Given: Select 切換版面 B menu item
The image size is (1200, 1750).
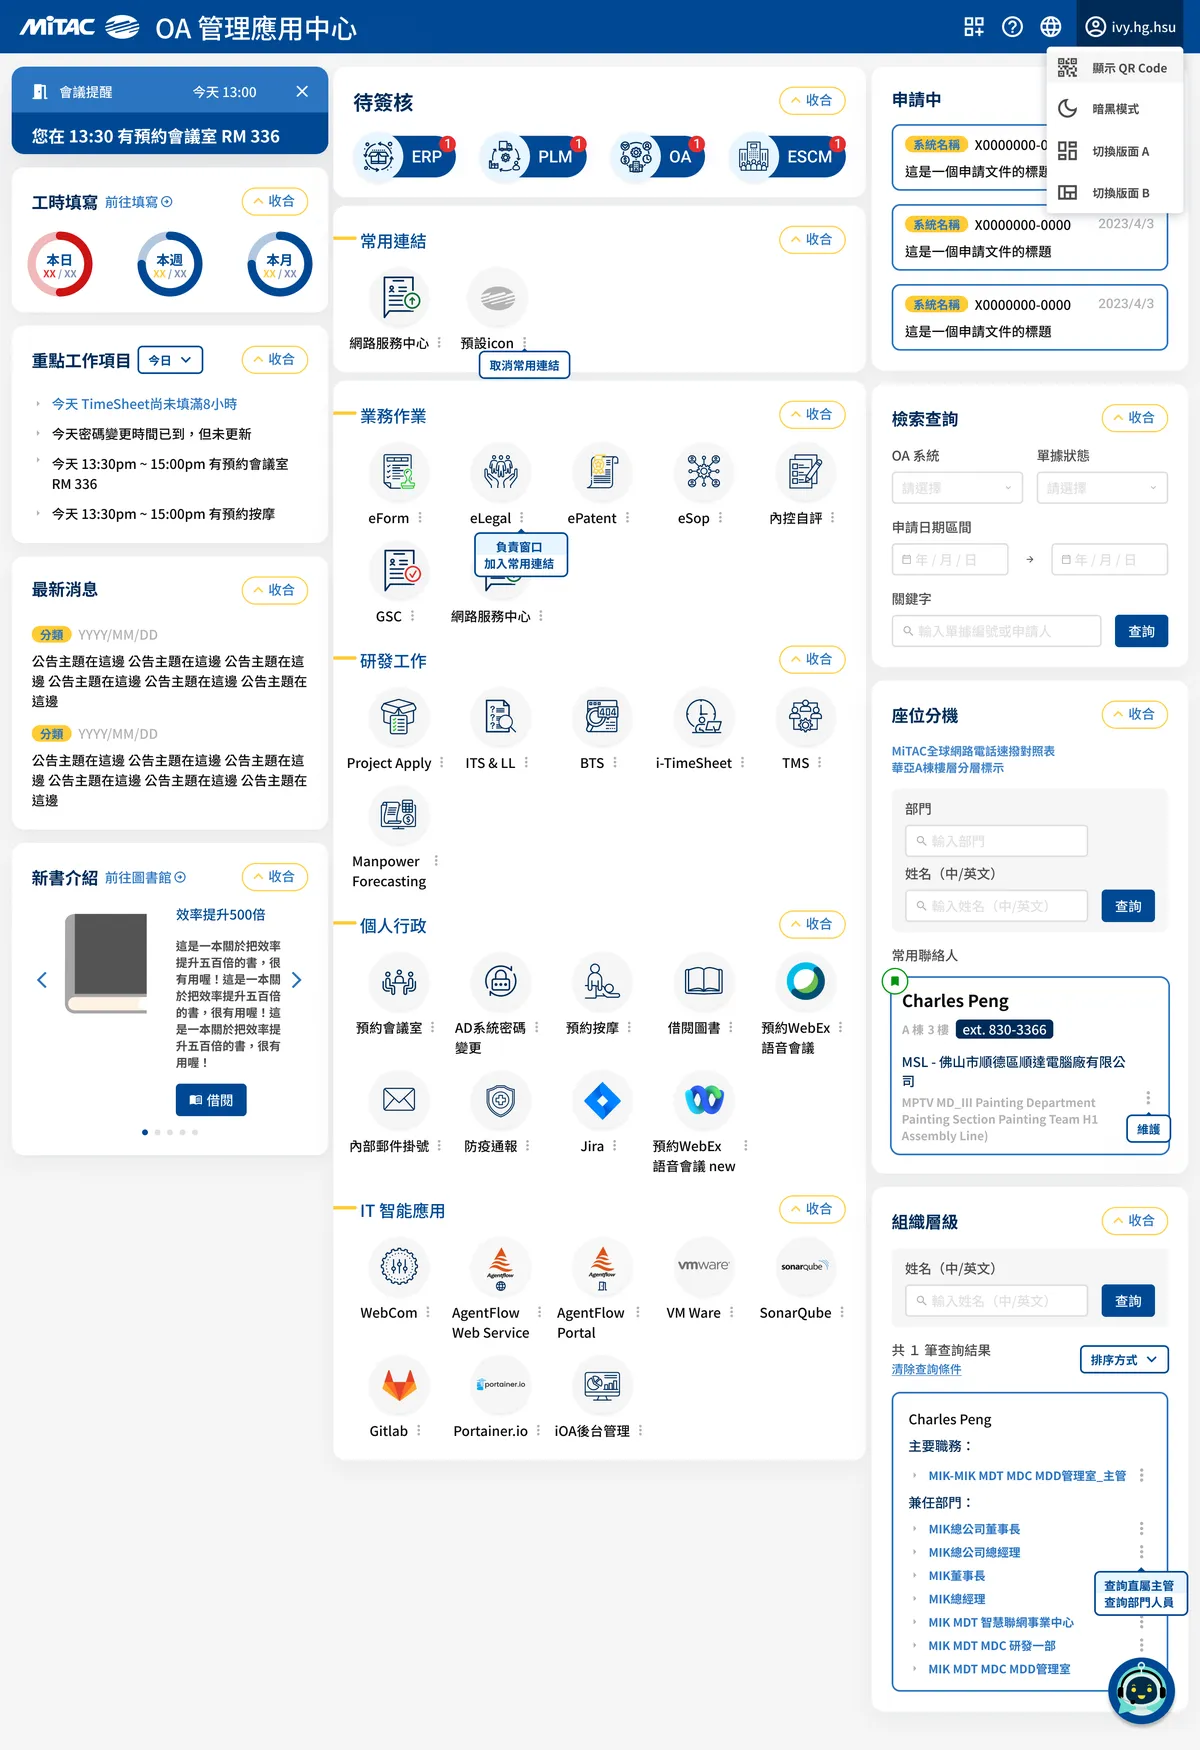Looking at the screenshot, I should (x=1114, y=193).
